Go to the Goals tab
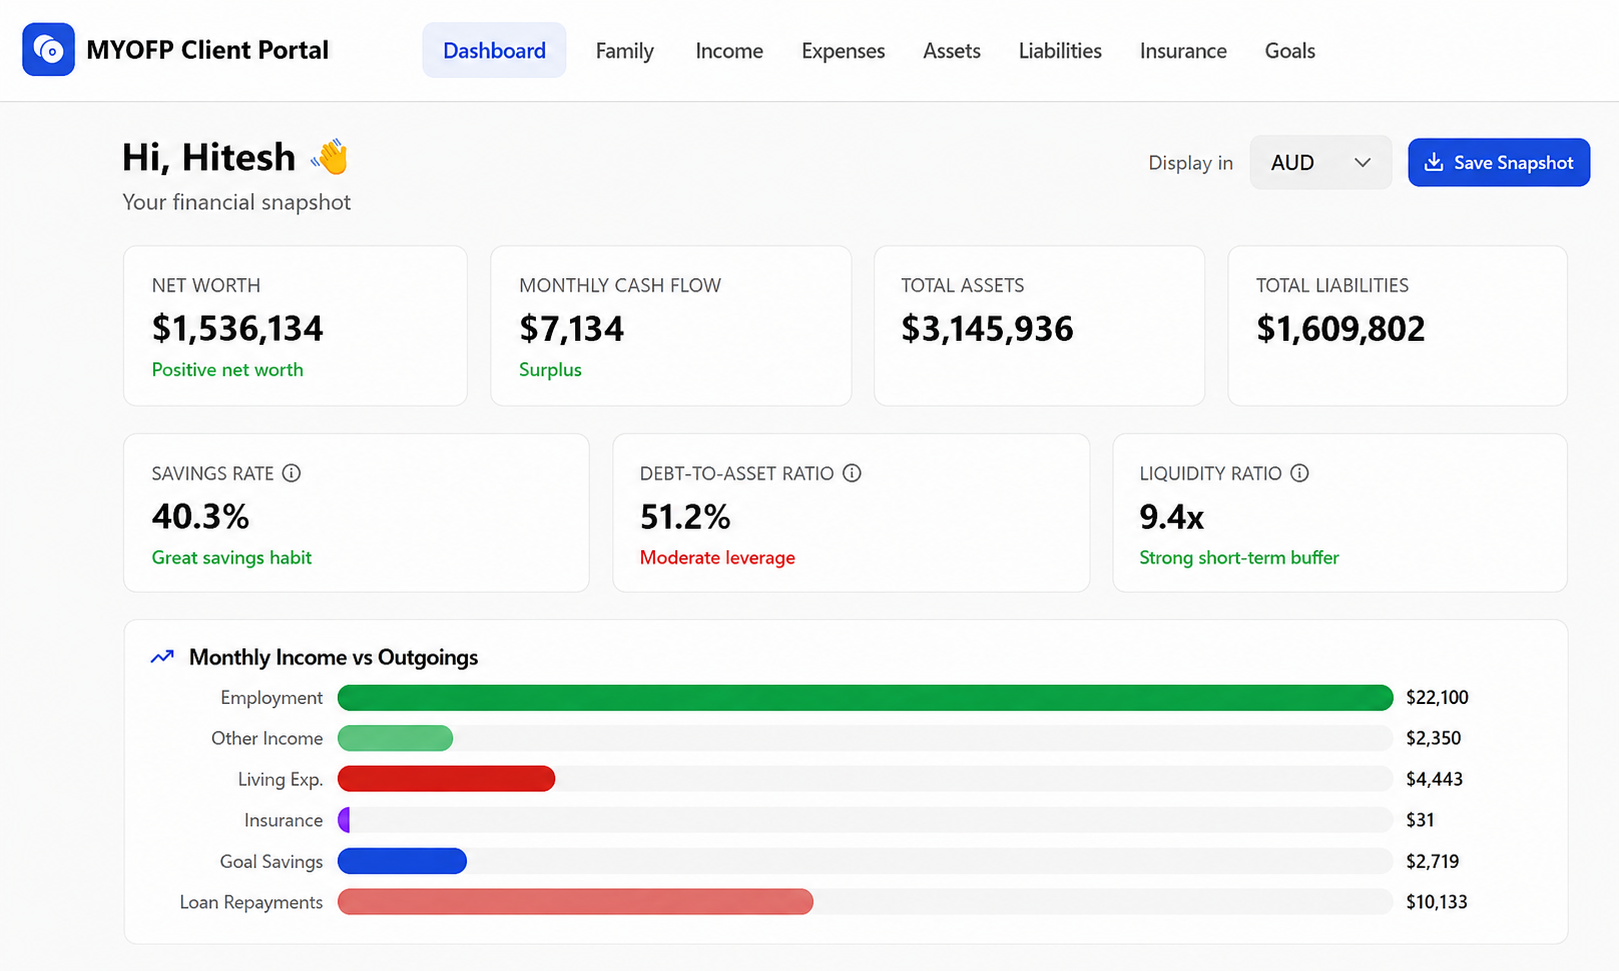Image resolution: width=1619 pixels, height=971 pixels. click(x=1290, y=50)
